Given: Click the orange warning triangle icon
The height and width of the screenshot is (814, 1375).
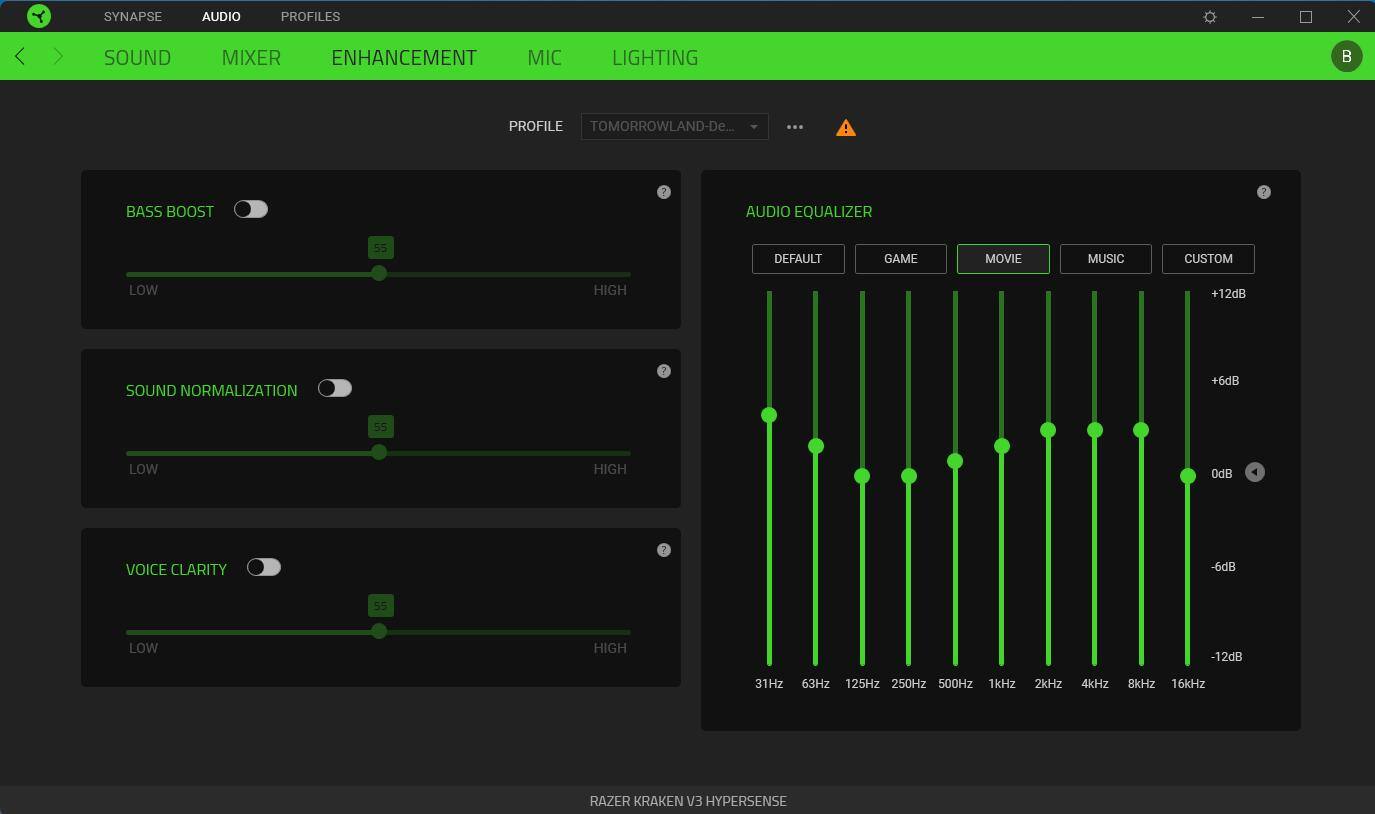Looking at the screenshot, I should pyautogui.click(x=846, y=128).
